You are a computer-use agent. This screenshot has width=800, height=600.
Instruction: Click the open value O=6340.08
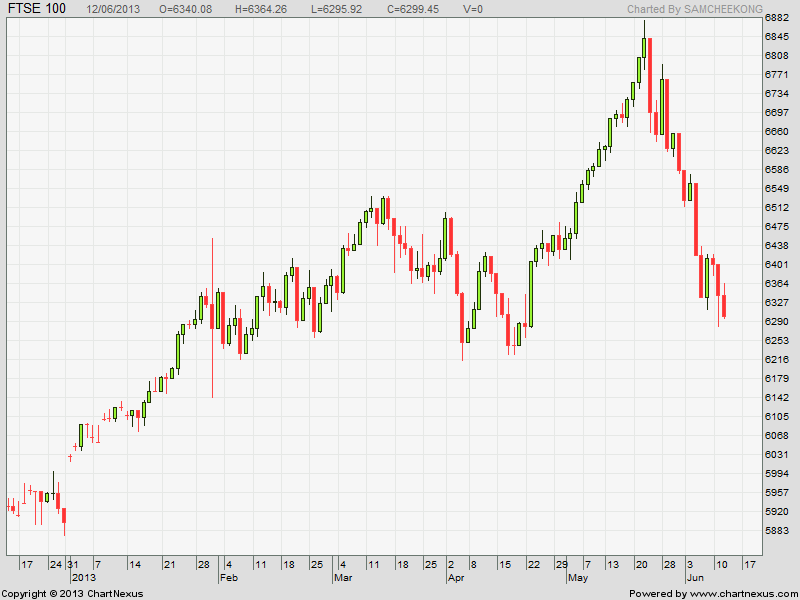pos(186,9)
